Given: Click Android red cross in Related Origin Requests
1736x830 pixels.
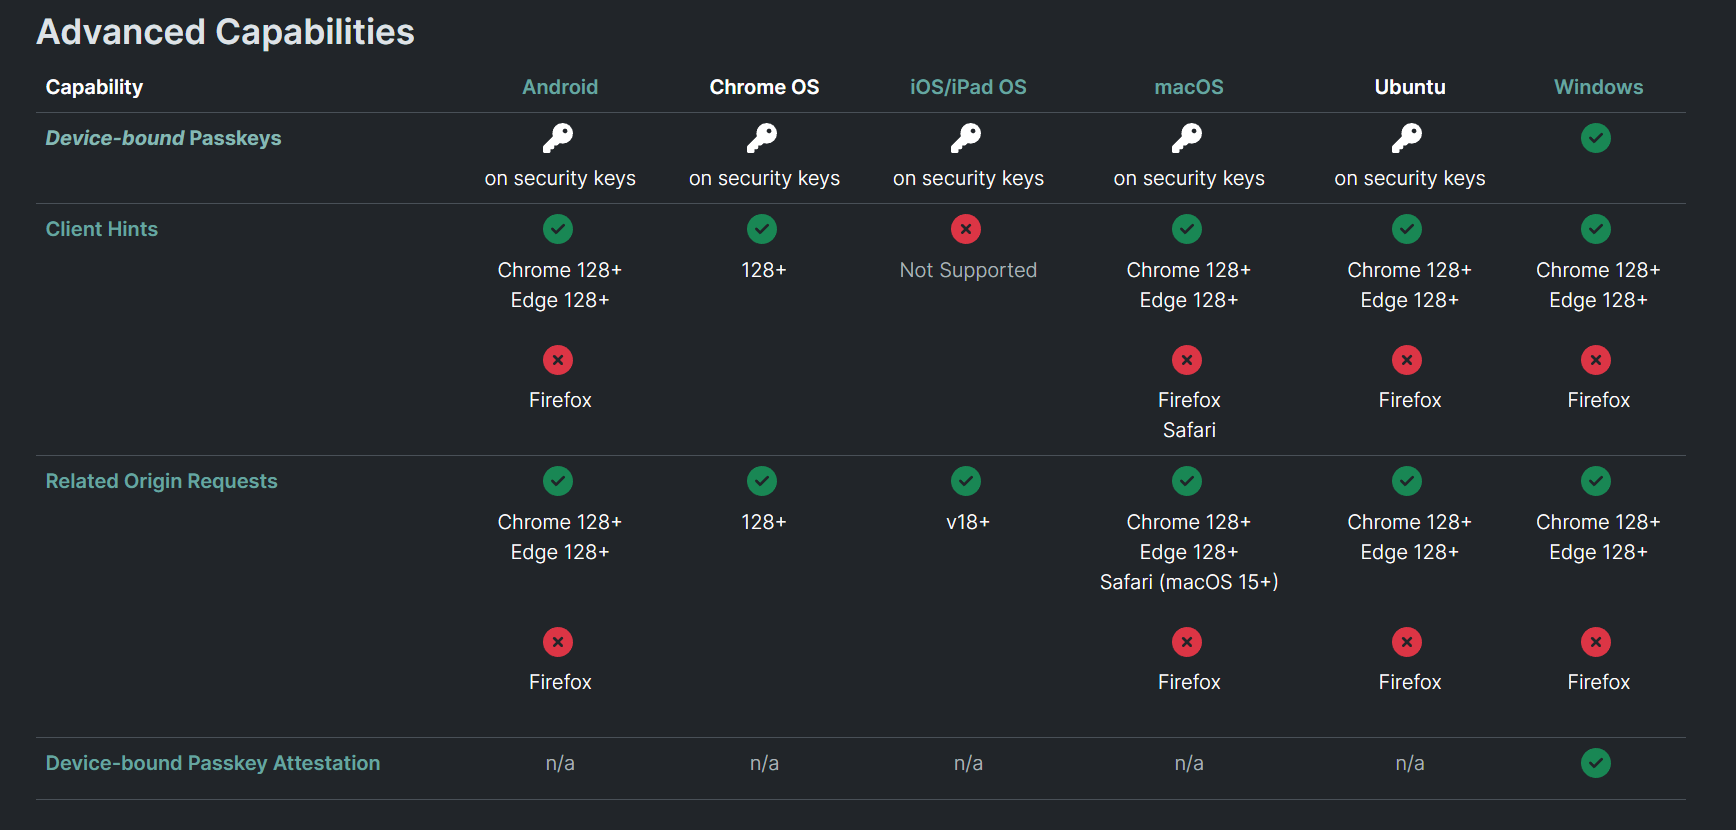Looking at the screenshot, I should coord(558,642).
